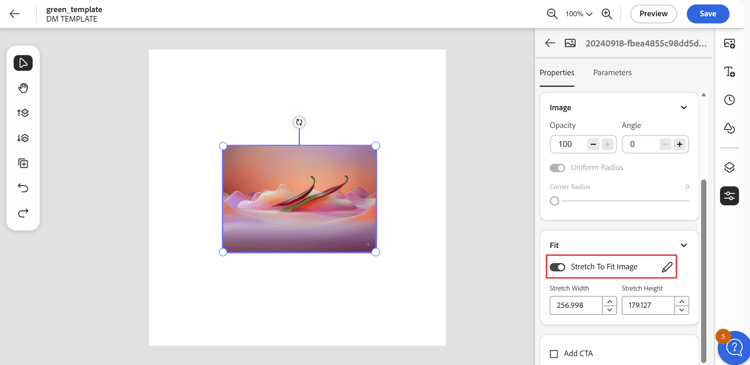750x365 pixels.
Task: Bring layer forward using the left toolbar
Action: tap(23, 113)
